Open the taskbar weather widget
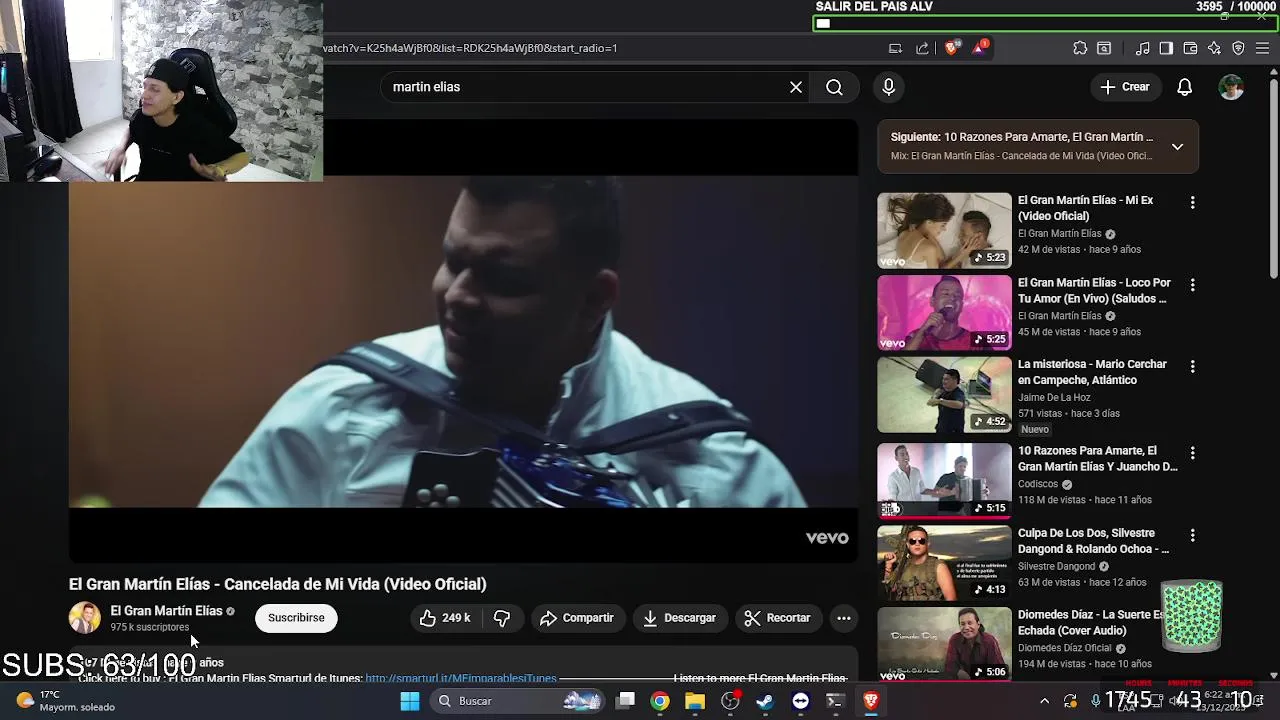The image size is (1280, 720). click(x=66, y=701)
